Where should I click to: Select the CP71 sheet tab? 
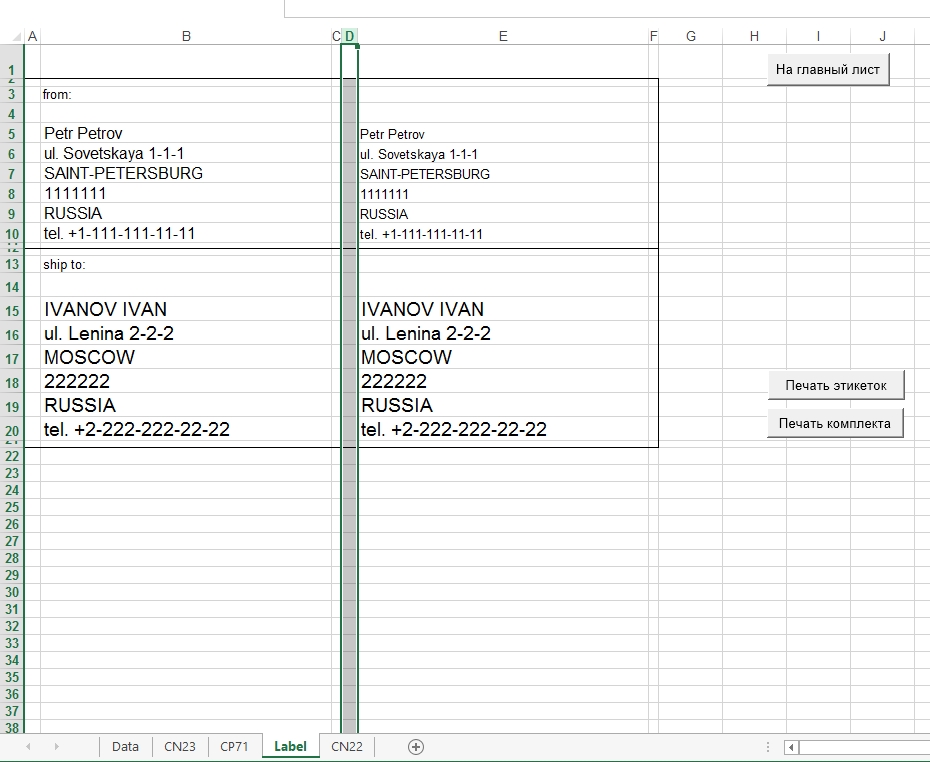(234, 747)
